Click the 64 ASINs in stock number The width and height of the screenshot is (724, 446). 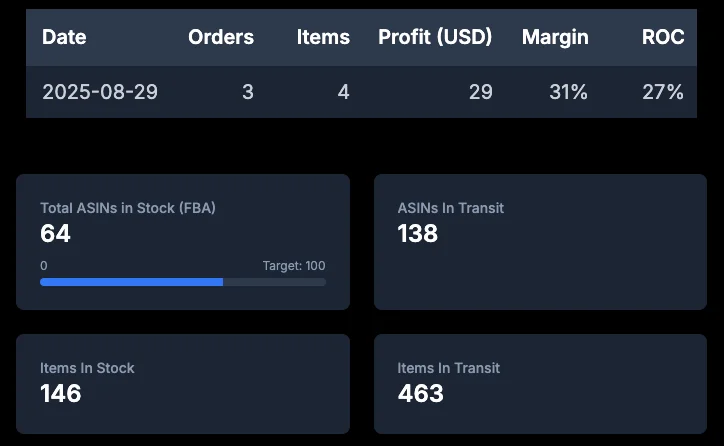click(55, 233)
